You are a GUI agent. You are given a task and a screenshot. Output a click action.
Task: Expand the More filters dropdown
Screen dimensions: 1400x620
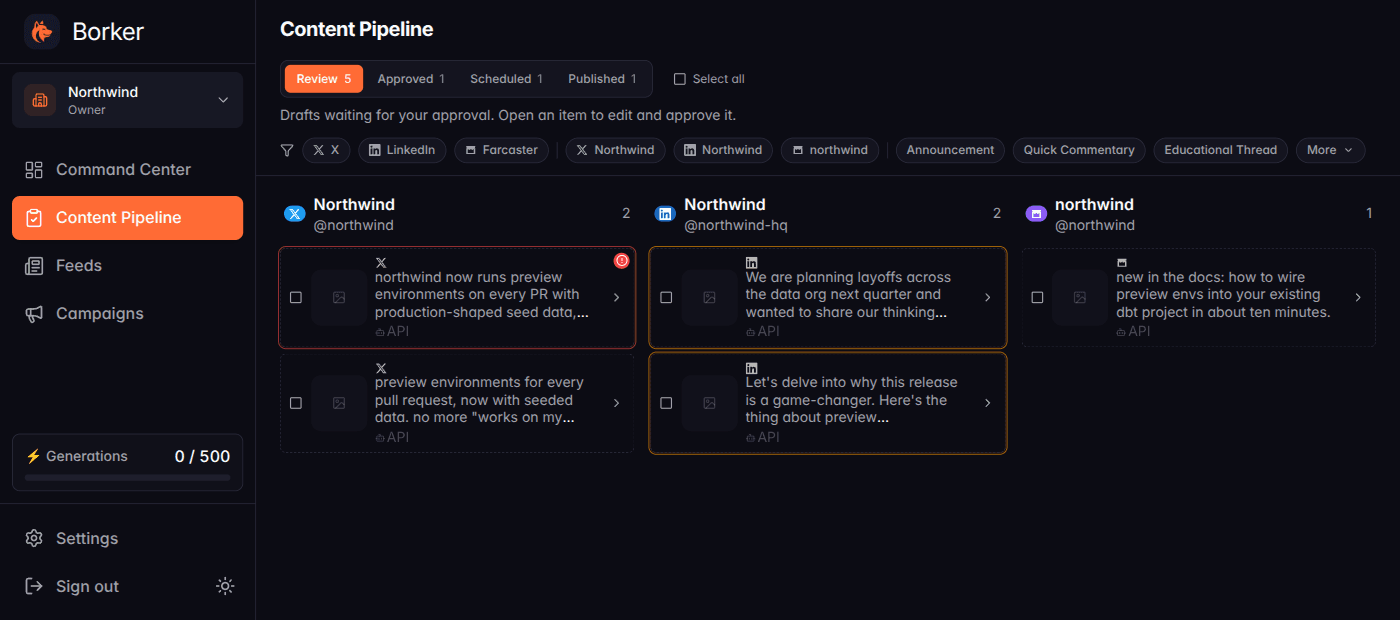(1330, 150)
